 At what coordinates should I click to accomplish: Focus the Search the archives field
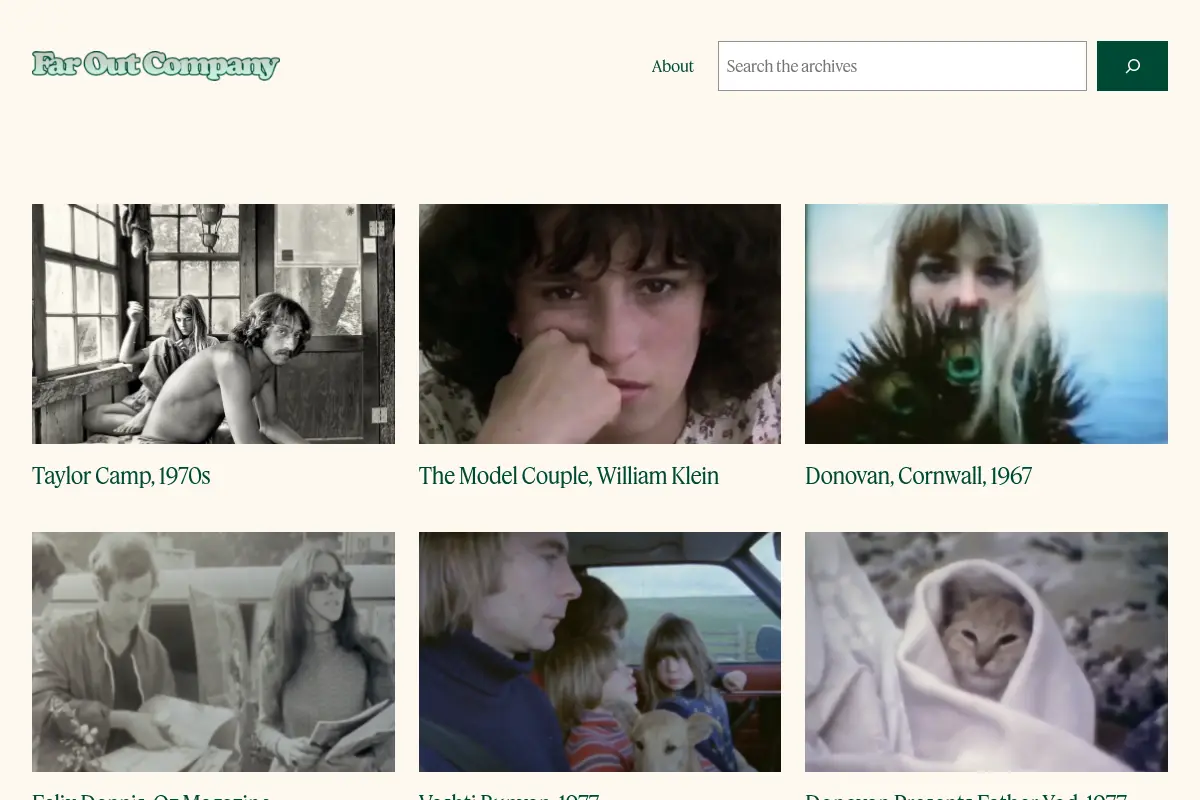pos(902,66)
